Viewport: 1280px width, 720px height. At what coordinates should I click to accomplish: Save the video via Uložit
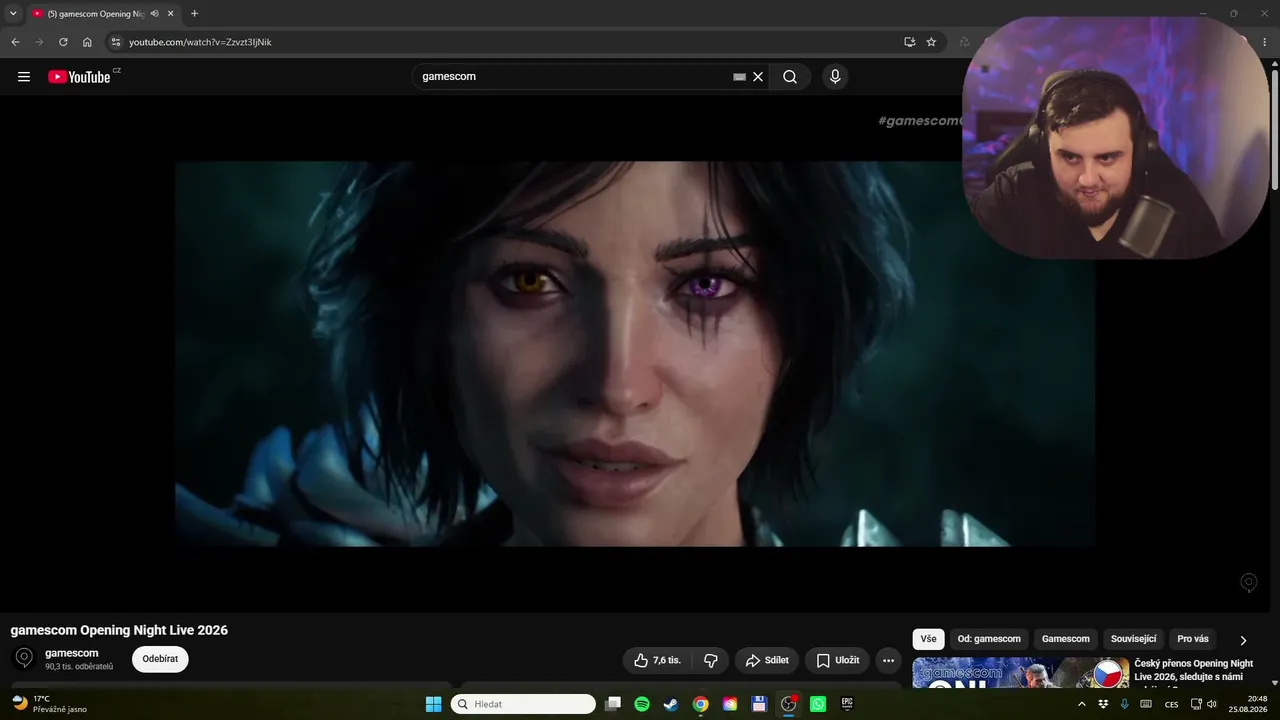[837, 660]
